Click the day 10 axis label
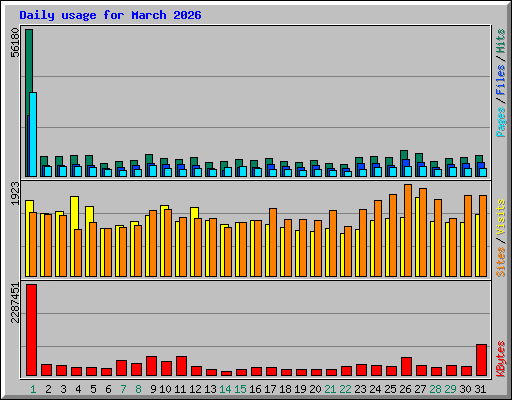Screen dimensions: 512x400 [165, 389]
